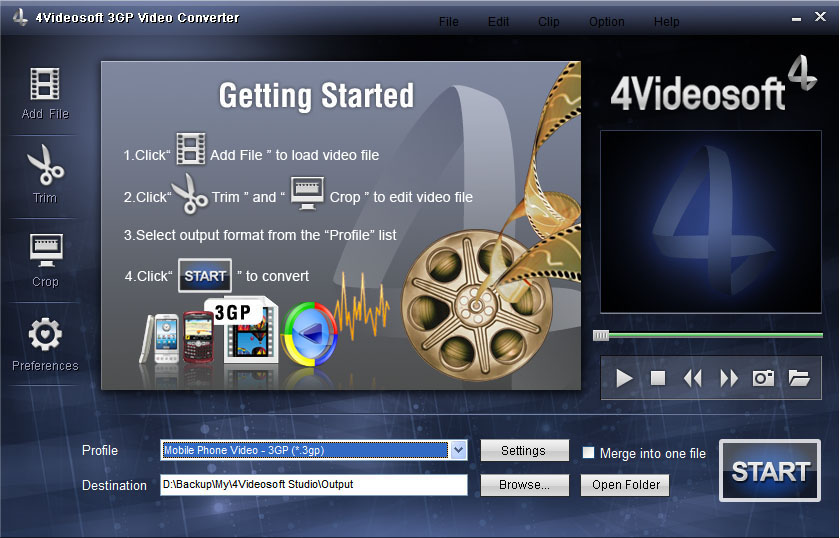Open the Crop monitor tool
840x538 pixels.
[x=46, y=250]
